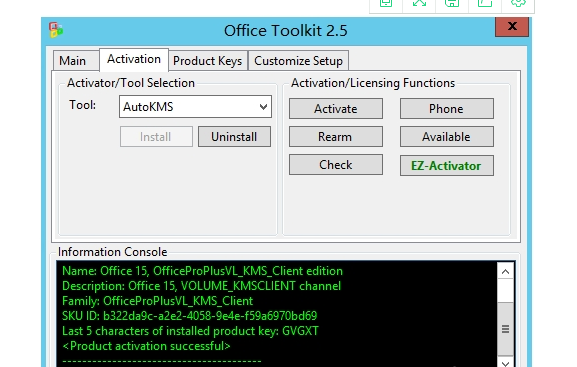Screen dimensions: 577x367
Task: Select the Activation tab
Action: pos(134,59)
